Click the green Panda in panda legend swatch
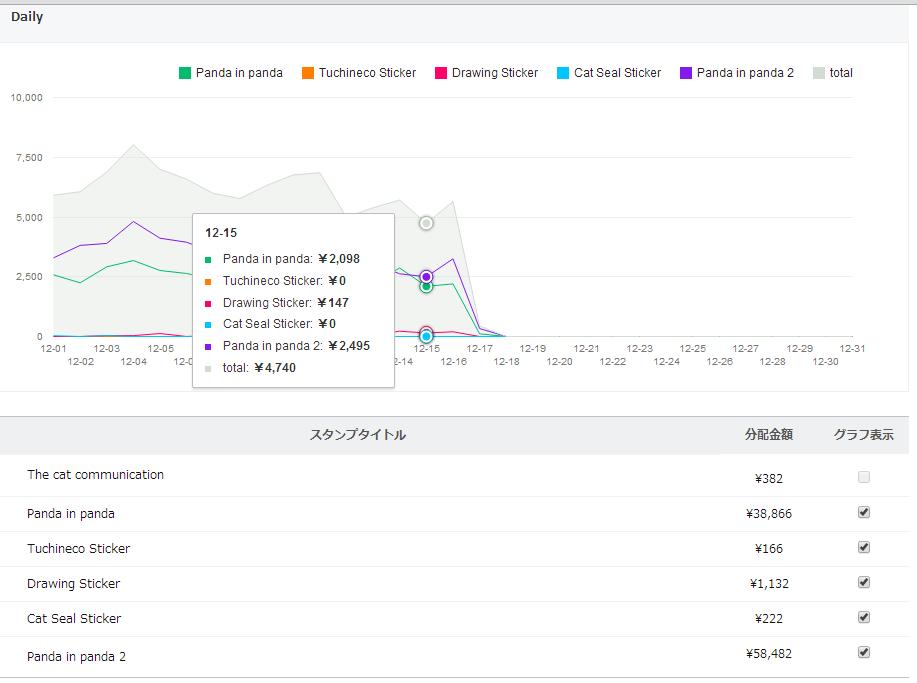This screenshot has height=683, width=917. pyautogui.click(x=185, y=73)
